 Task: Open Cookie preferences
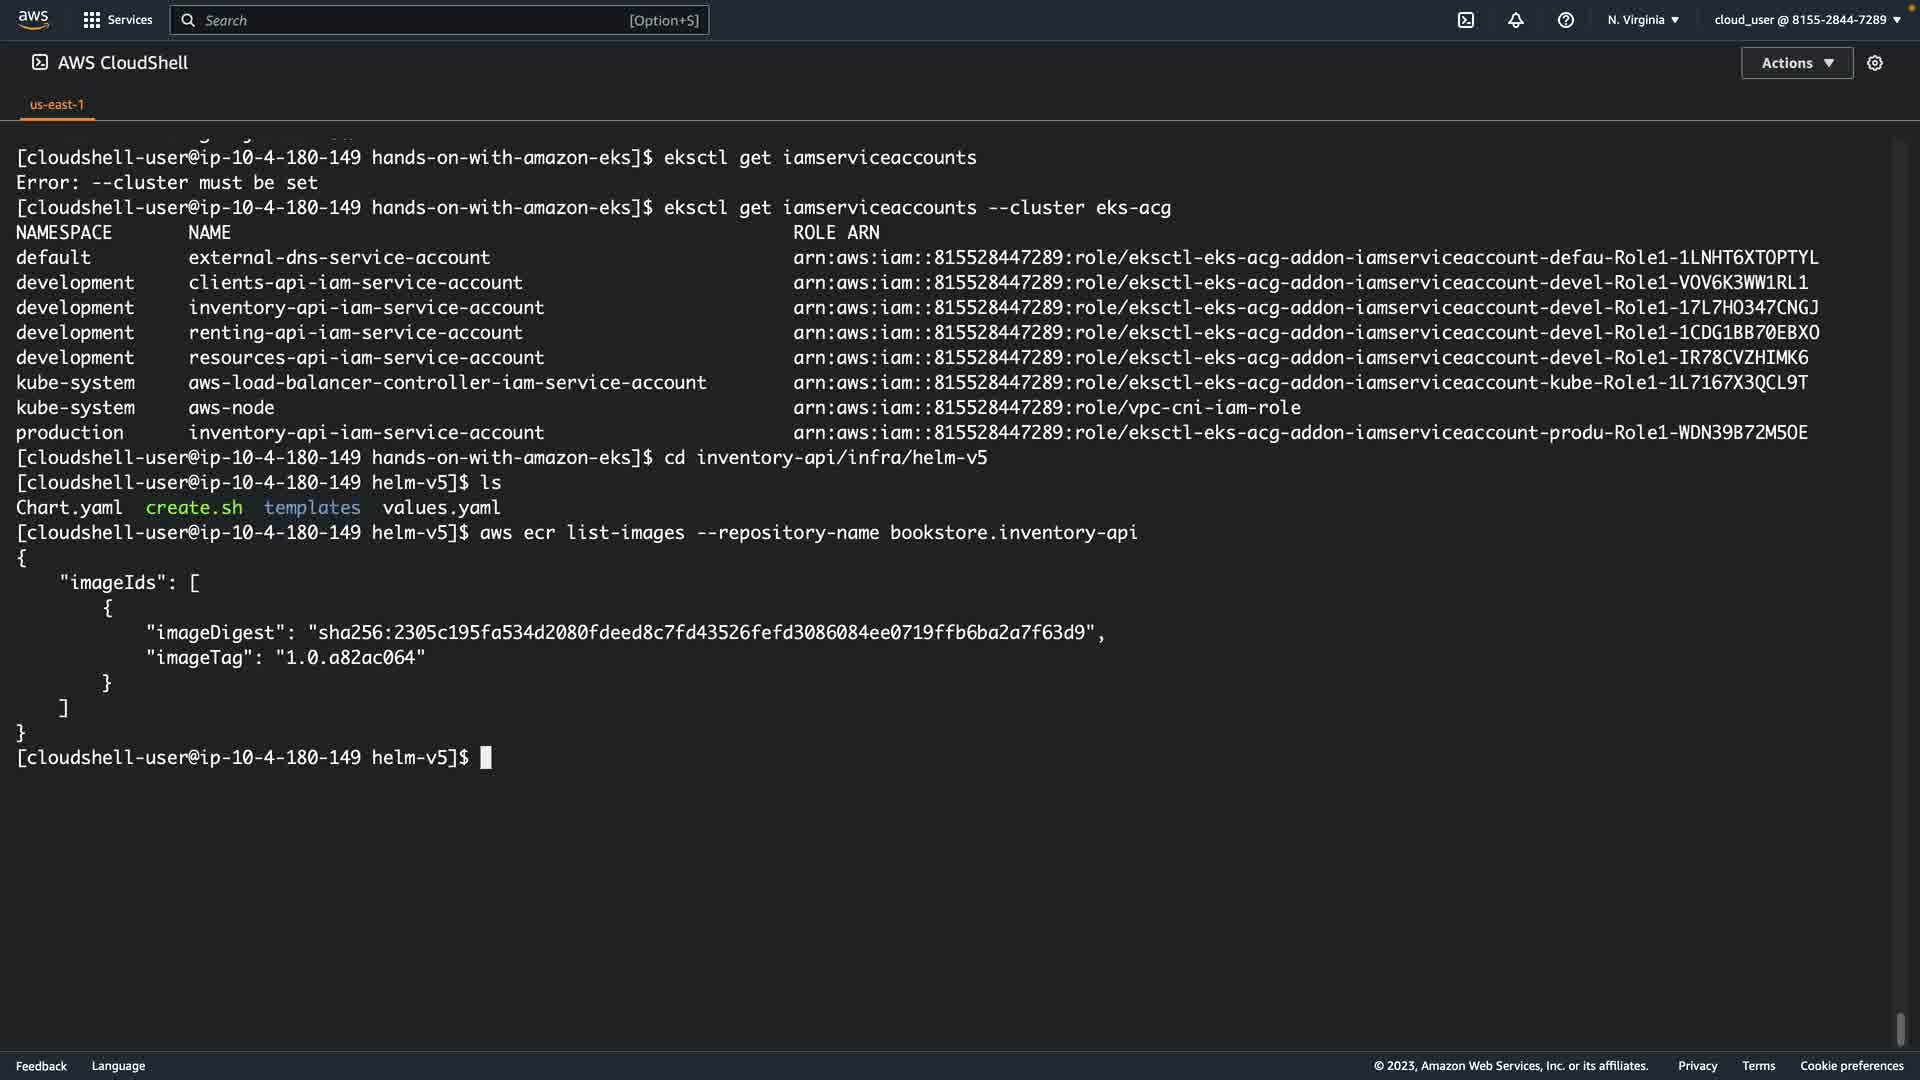click(x=1851, y=1066)
